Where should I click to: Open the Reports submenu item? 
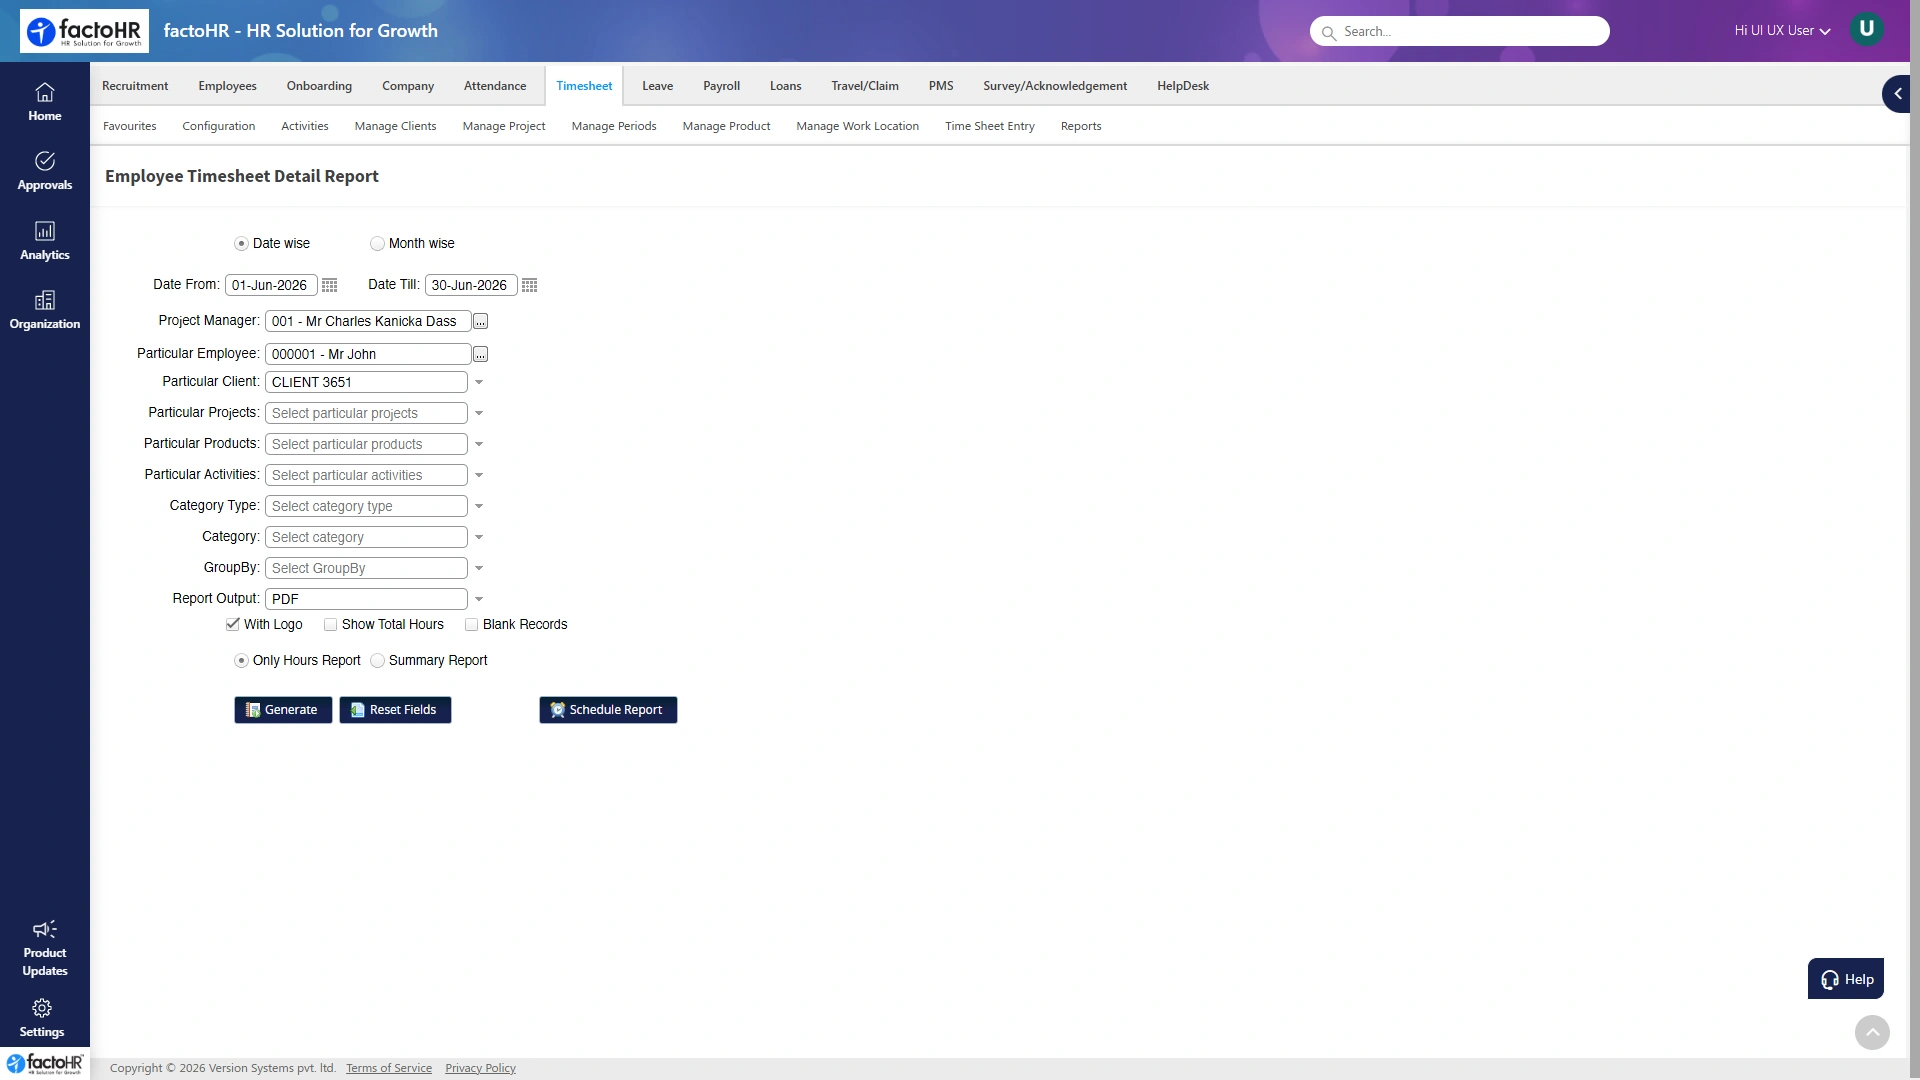click(x=1081, y=126)
